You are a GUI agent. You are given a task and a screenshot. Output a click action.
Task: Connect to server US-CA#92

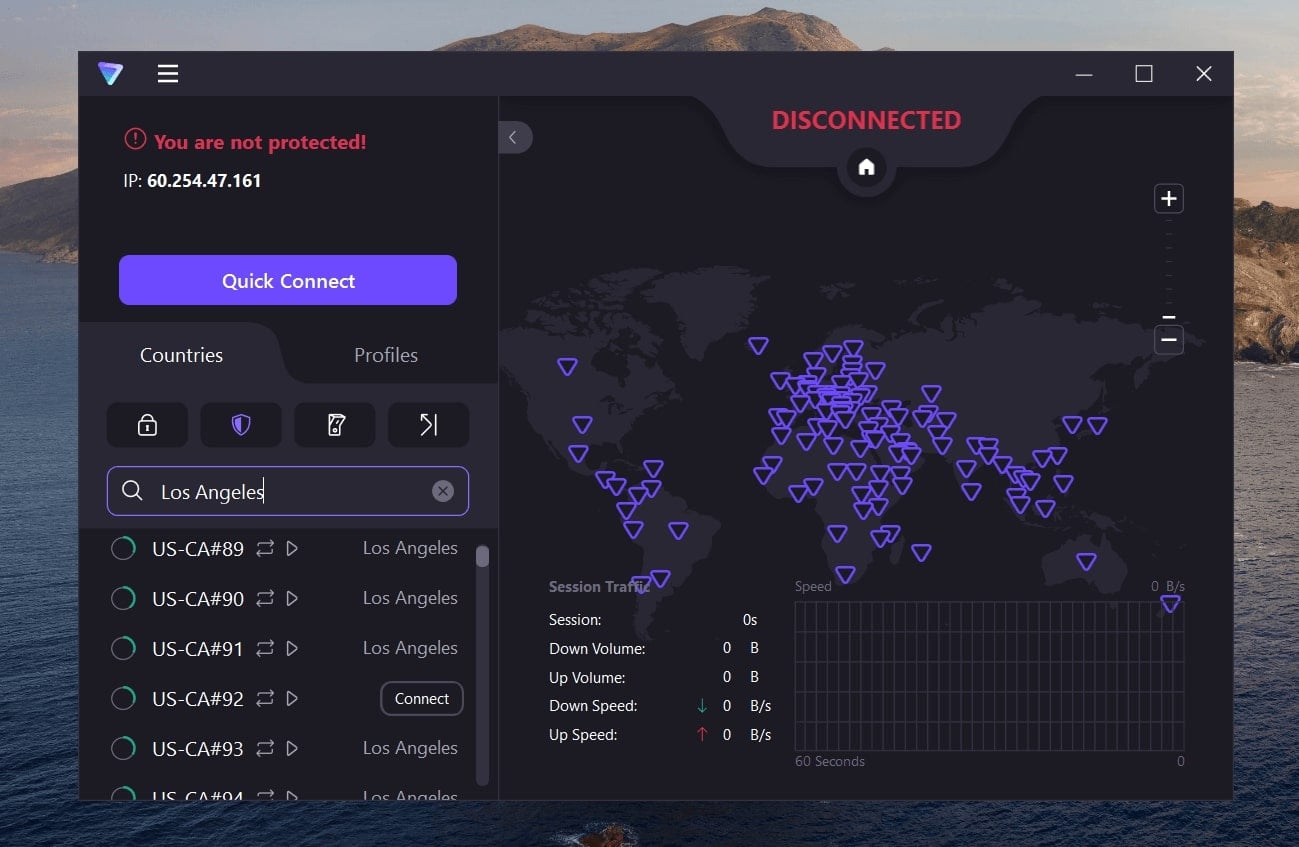tap(421, 698)
